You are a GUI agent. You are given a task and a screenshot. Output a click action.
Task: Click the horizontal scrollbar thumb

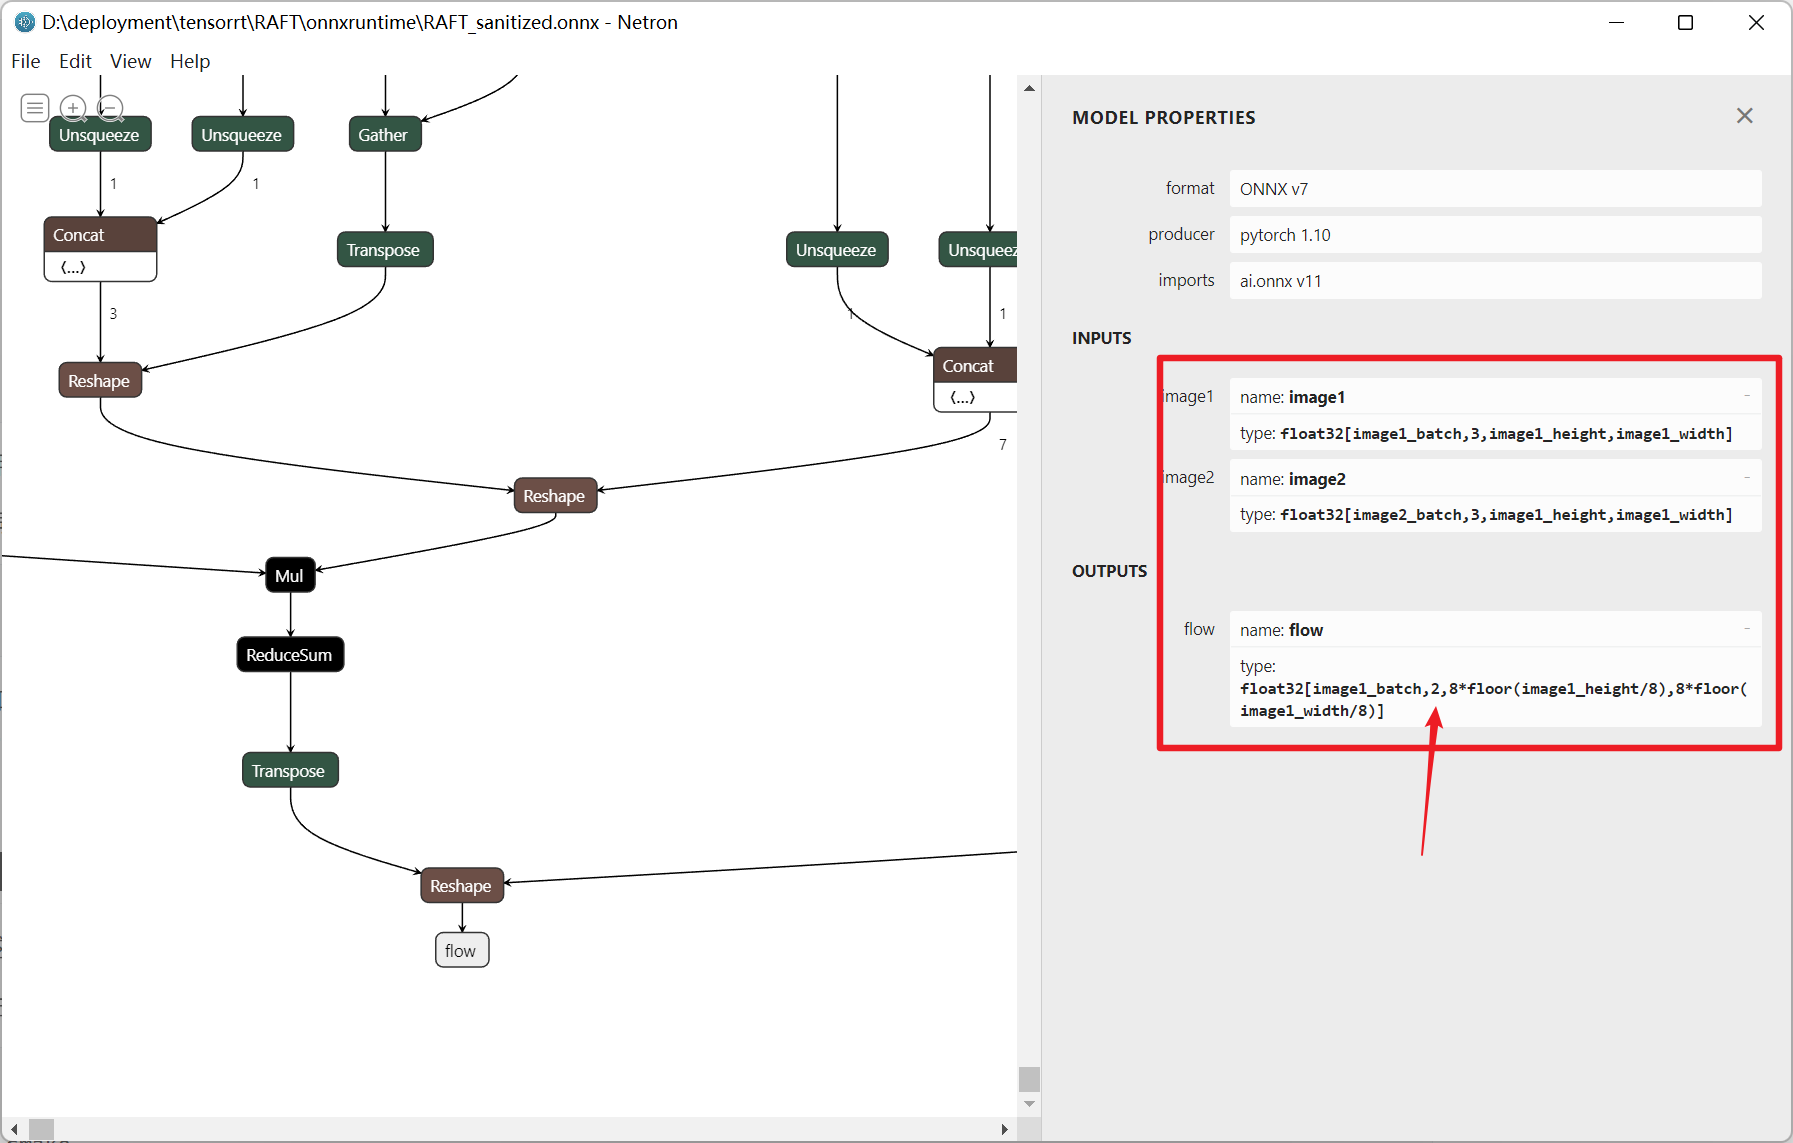click(41, 1129)
